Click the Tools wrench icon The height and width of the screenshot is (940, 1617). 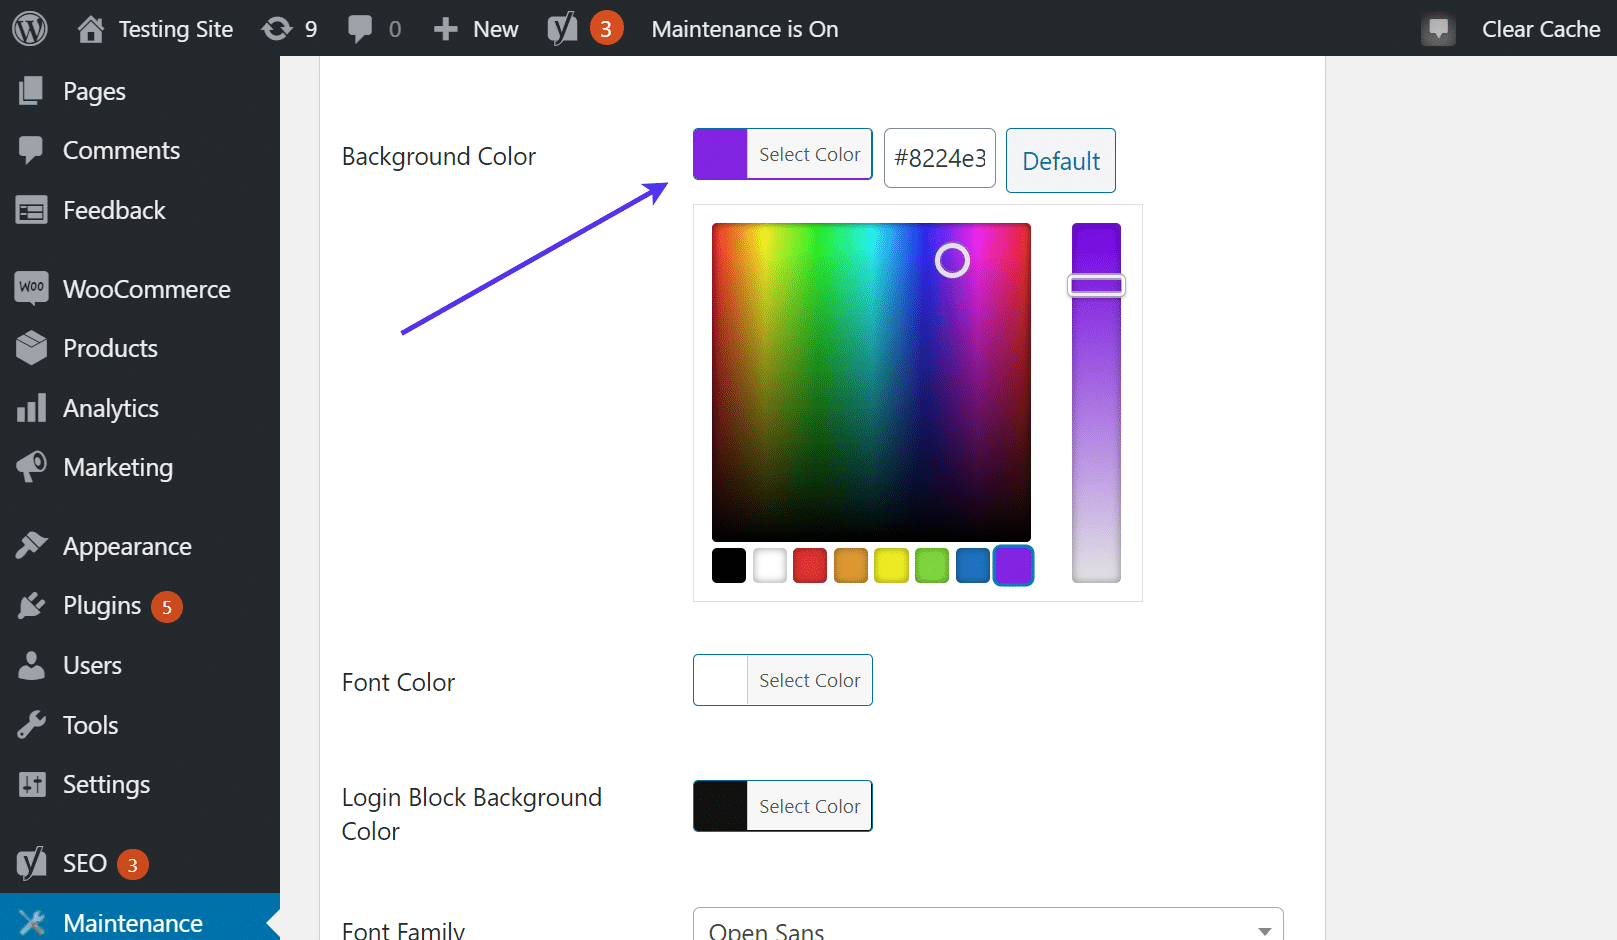[31, 724]
